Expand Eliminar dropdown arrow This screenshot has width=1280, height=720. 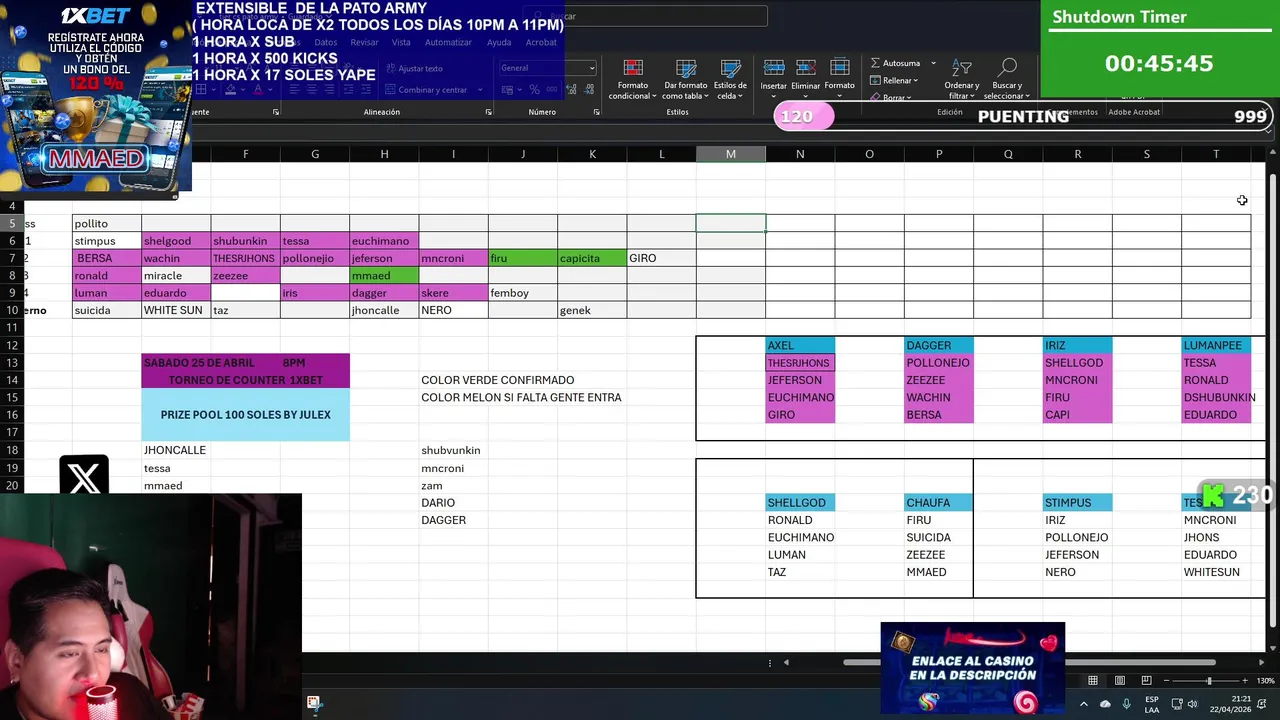coord(806,96)
